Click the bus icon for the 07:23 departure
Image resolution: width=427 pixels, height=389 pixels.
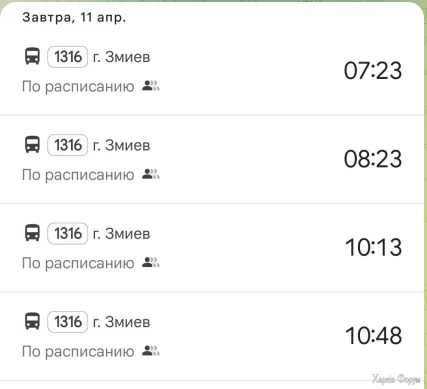[x=32, y=57]
